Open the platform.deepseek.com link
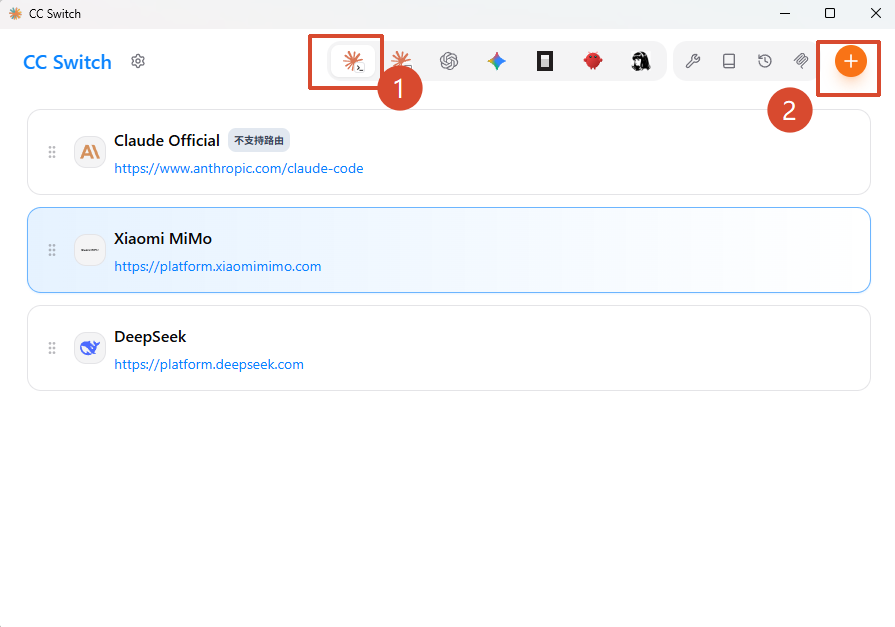 pyautogui.click(x=209, y=365)
